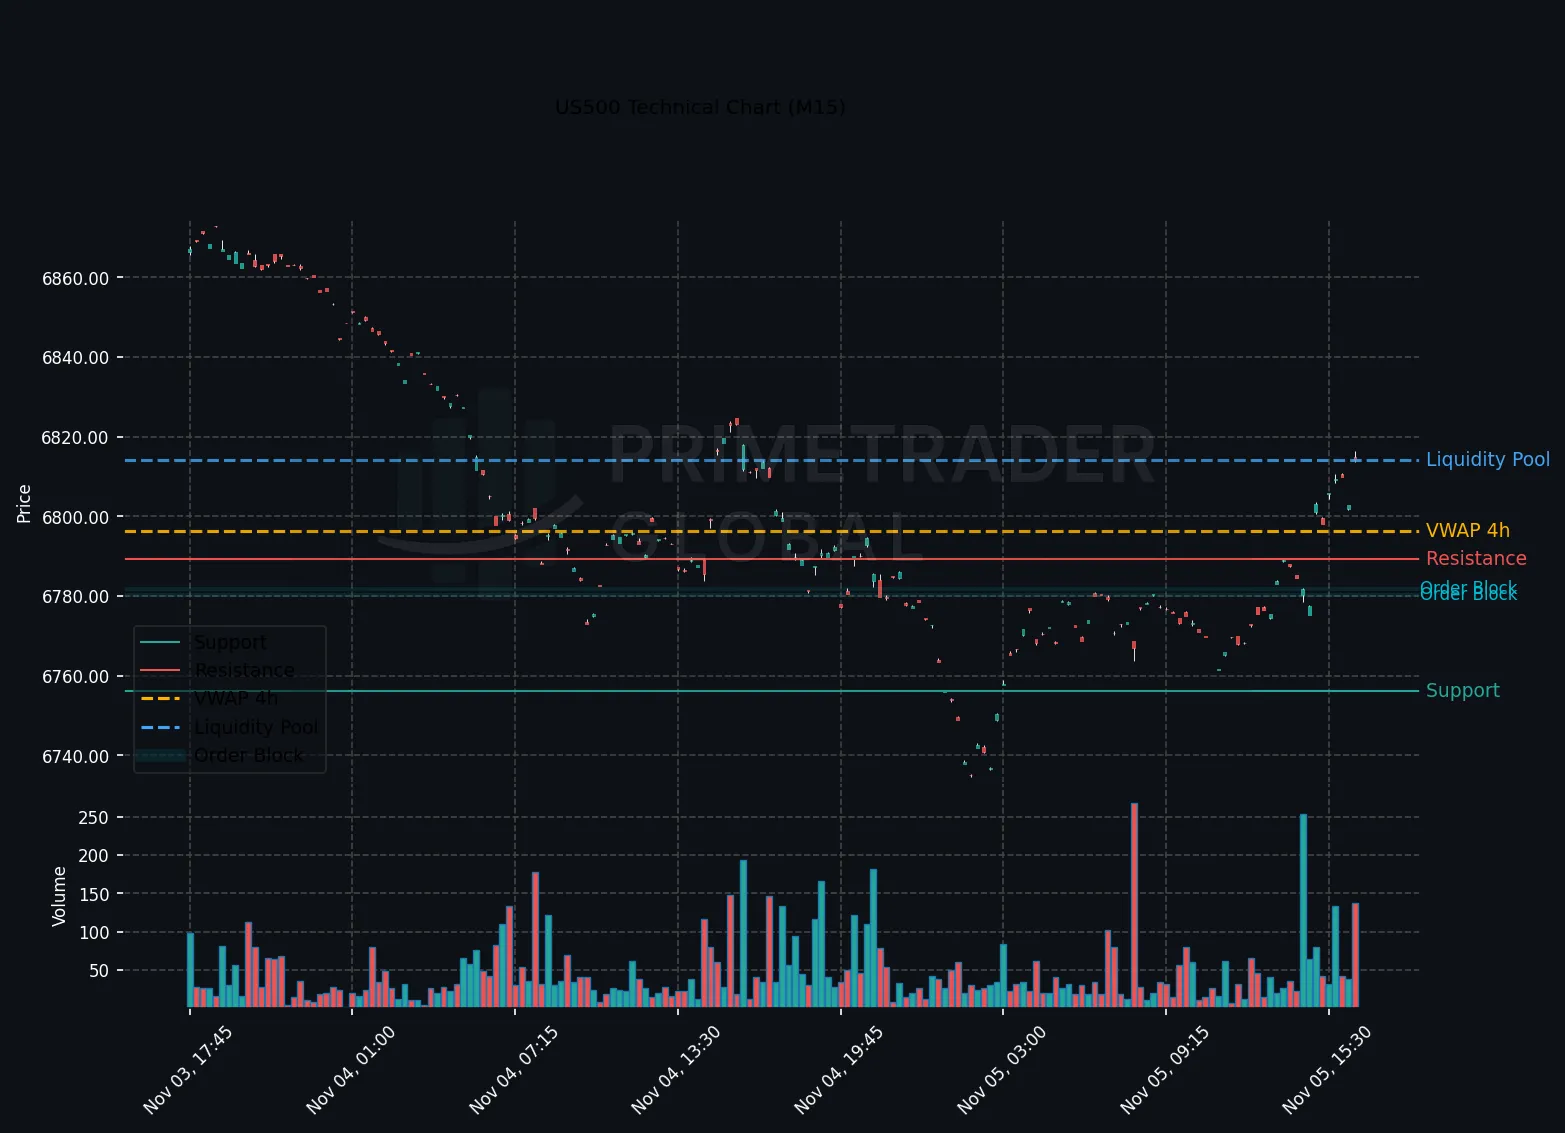Click the 200 volume axis label
1565x1133 pixels.
point(93,856)
